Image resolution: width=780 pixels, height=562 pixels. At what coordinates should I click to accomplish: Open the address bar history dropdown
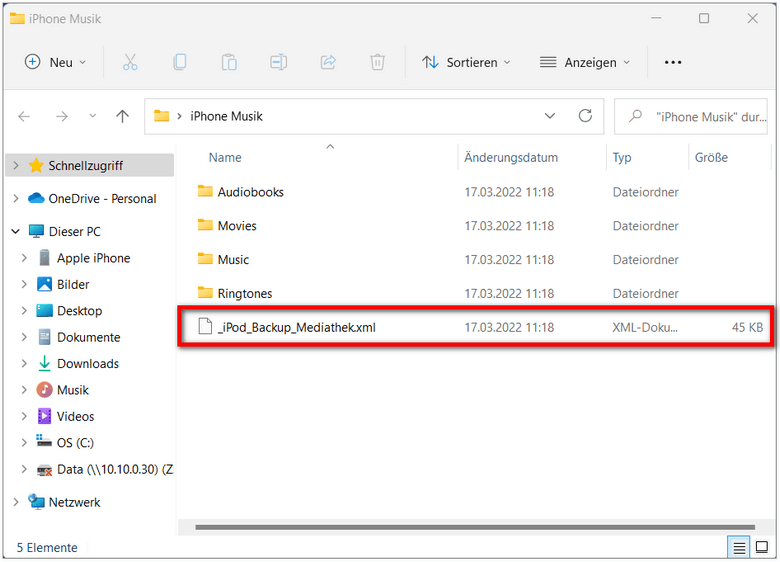(x=550, y=116)
